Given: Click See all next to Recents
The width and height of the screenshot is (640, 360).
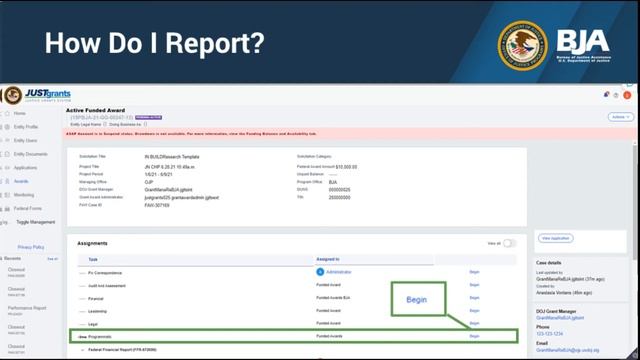Looking at the screenshot, I should [x=53, y=259].
